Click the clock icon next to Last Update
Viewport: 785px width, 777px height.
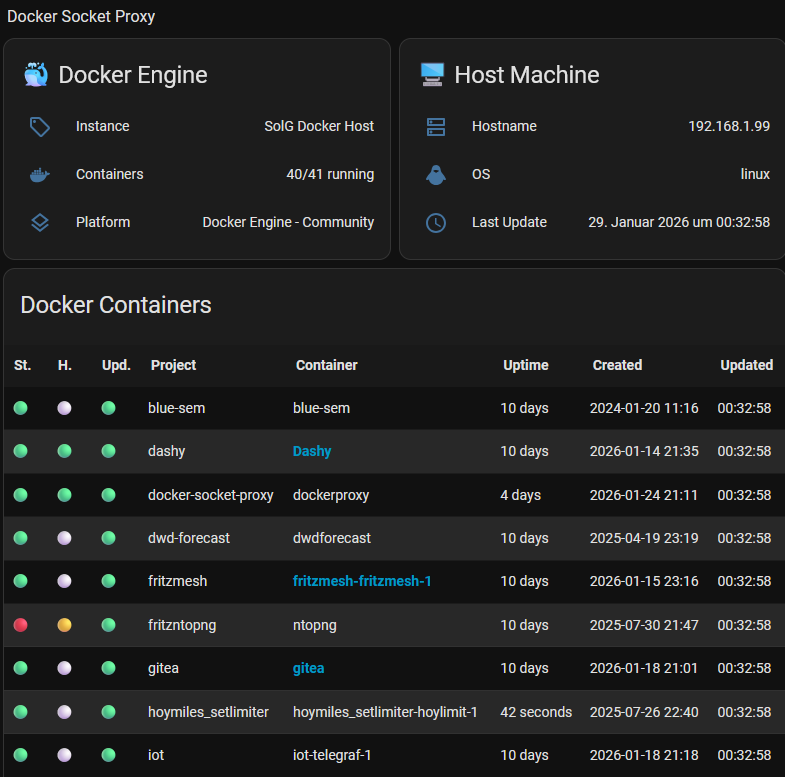coord(436,223)
